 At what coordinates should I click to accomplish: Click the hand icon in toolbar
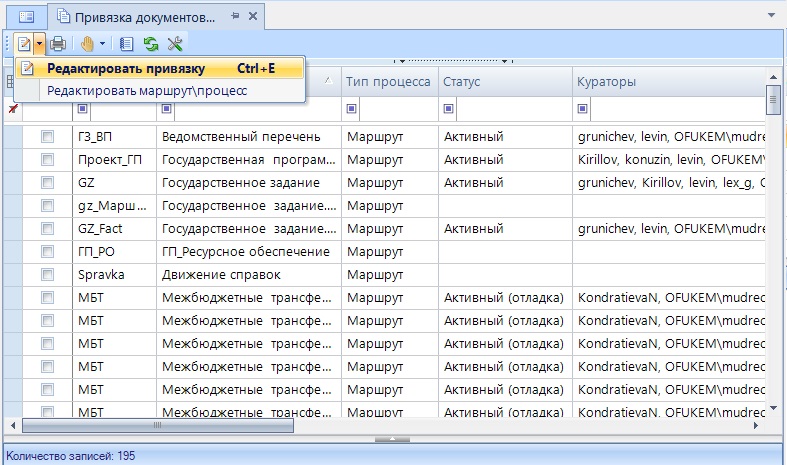[x=87, y=44]
